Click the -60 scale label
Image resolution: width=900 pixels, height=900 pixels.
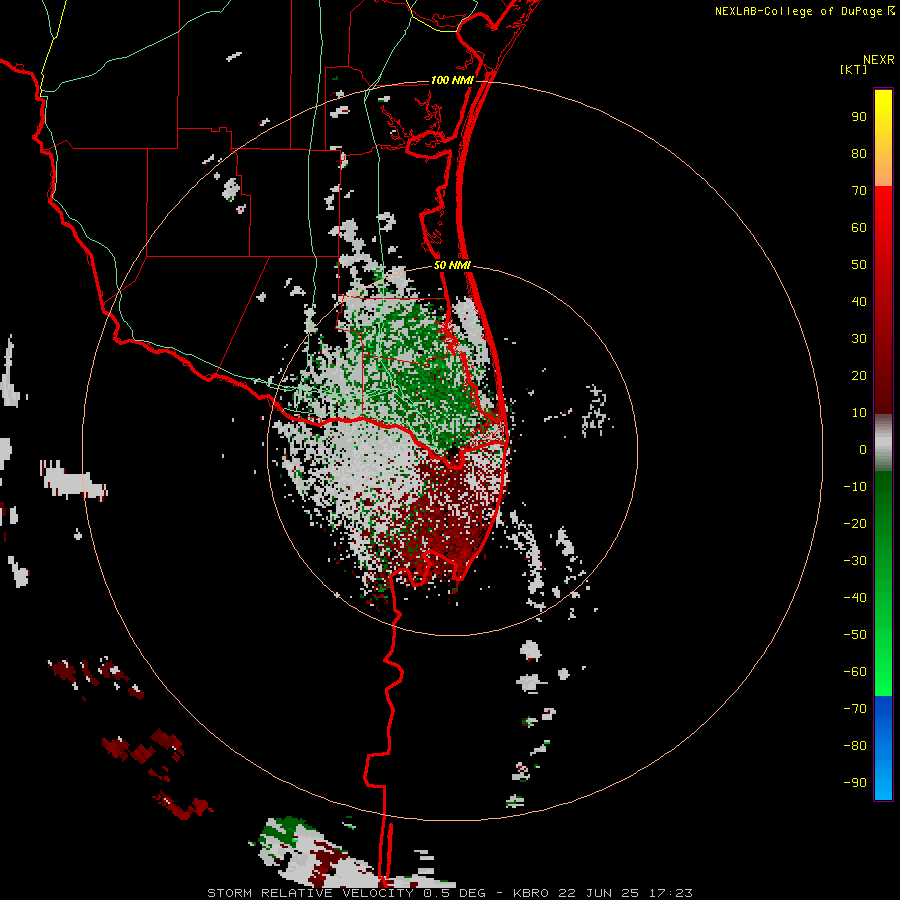pos(855,672)
